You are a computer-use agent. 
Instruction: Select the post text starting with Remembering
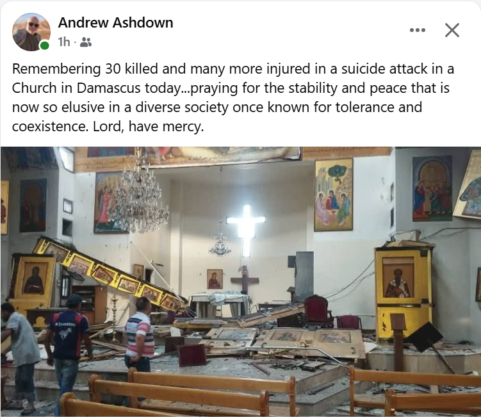click(233, 98)
